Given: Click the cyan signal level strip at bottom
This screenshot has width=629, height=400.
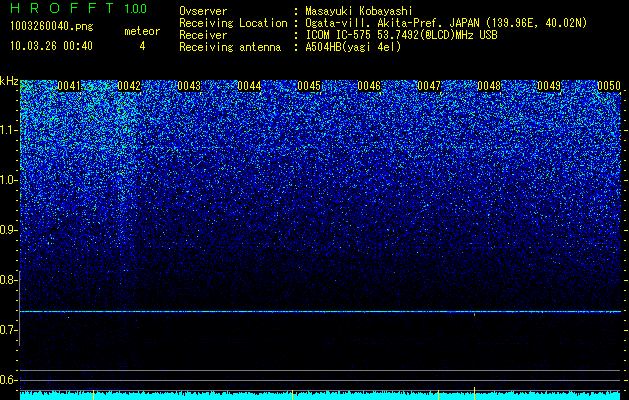Looking at the screenshot, I should (321, 396).
